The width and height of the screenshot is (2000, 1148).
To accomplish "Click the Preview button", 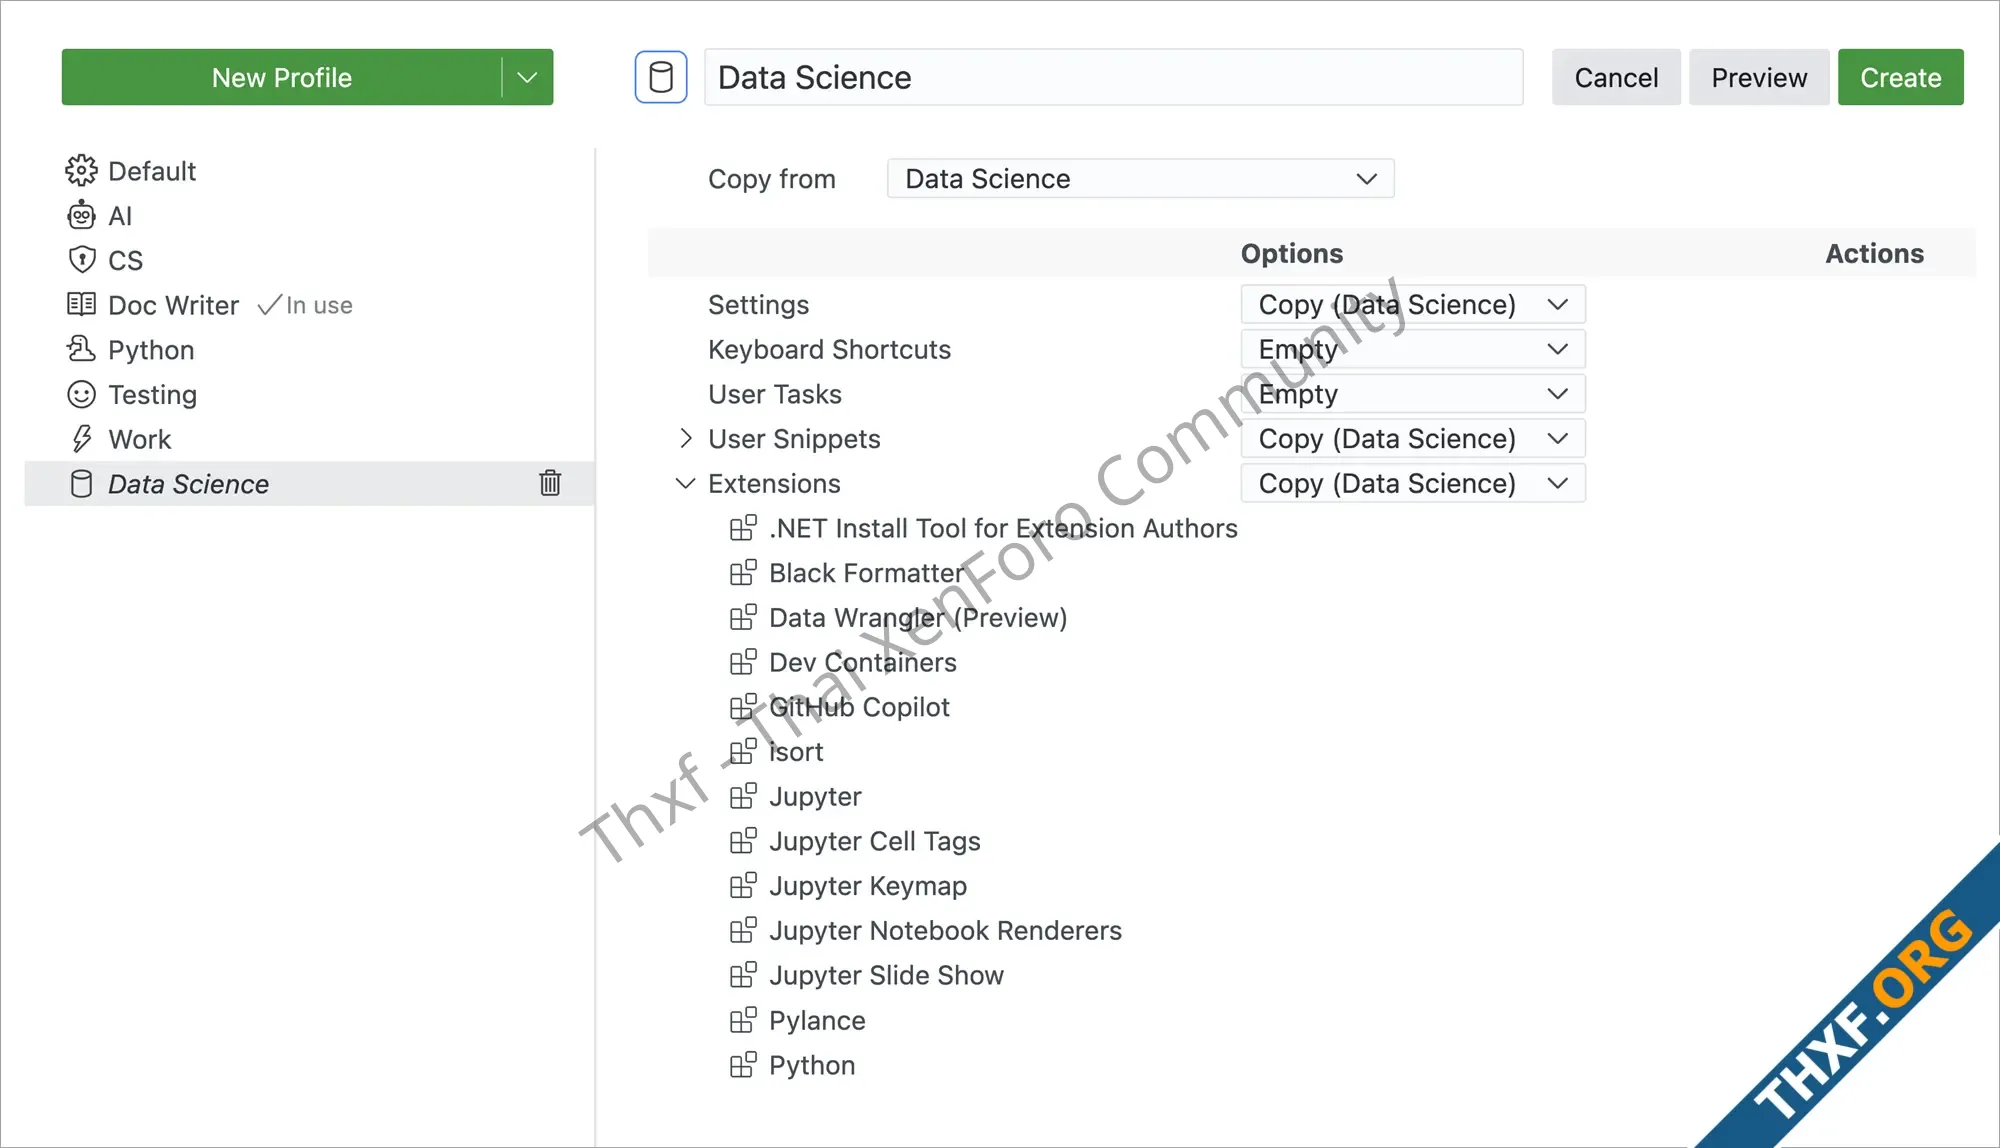I will (x=1759, y=77).
